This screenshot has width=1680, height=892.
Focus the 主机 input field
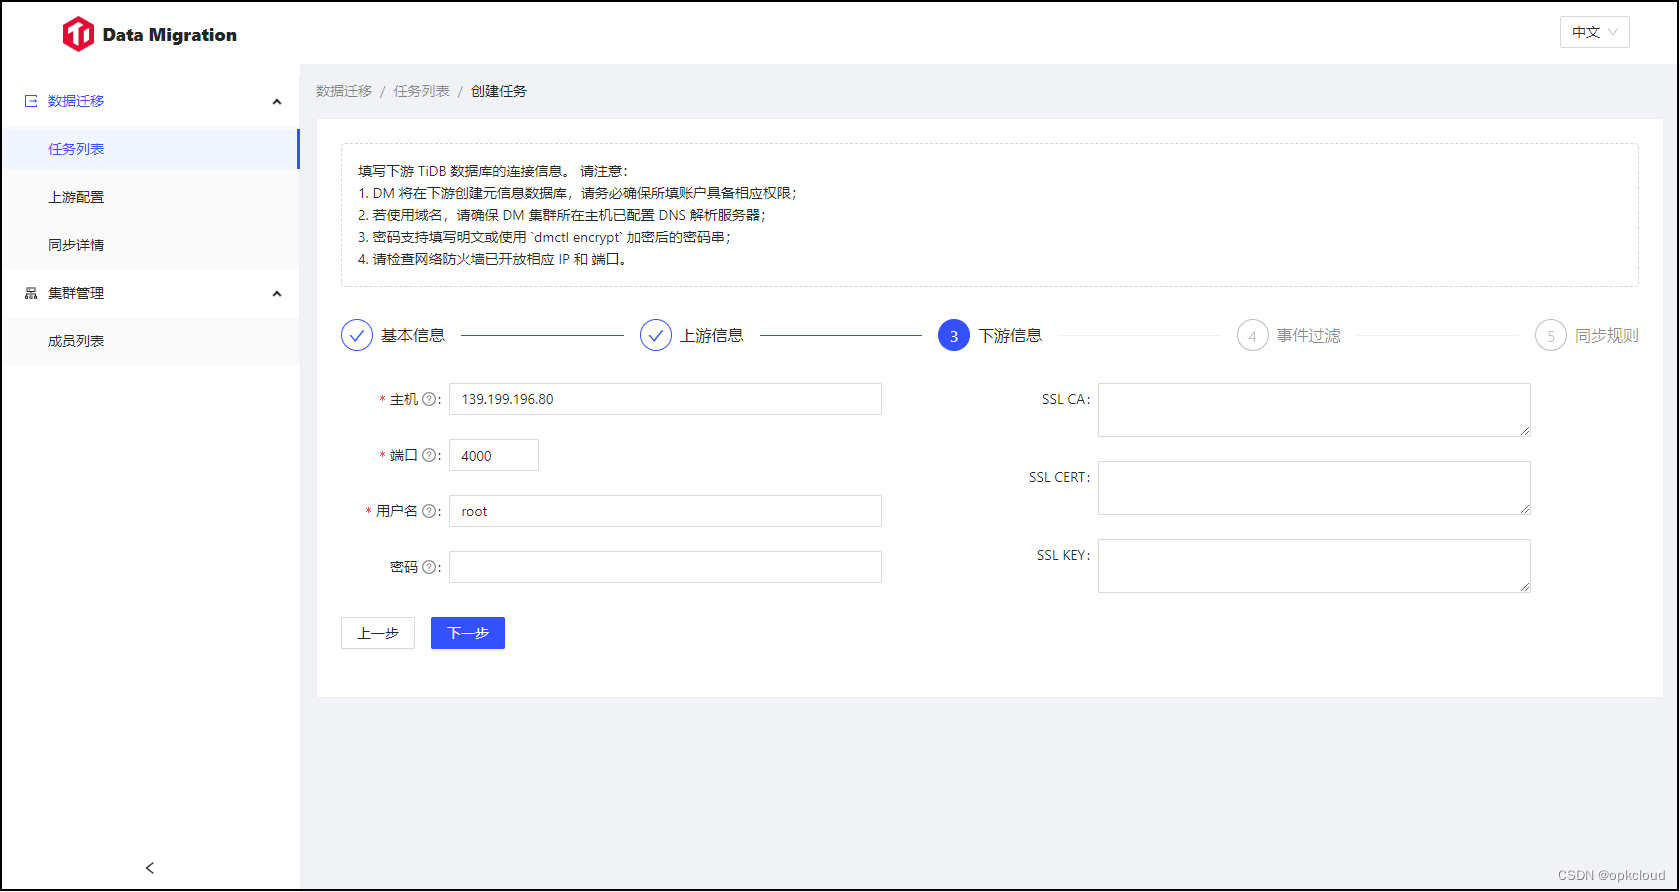665,399
